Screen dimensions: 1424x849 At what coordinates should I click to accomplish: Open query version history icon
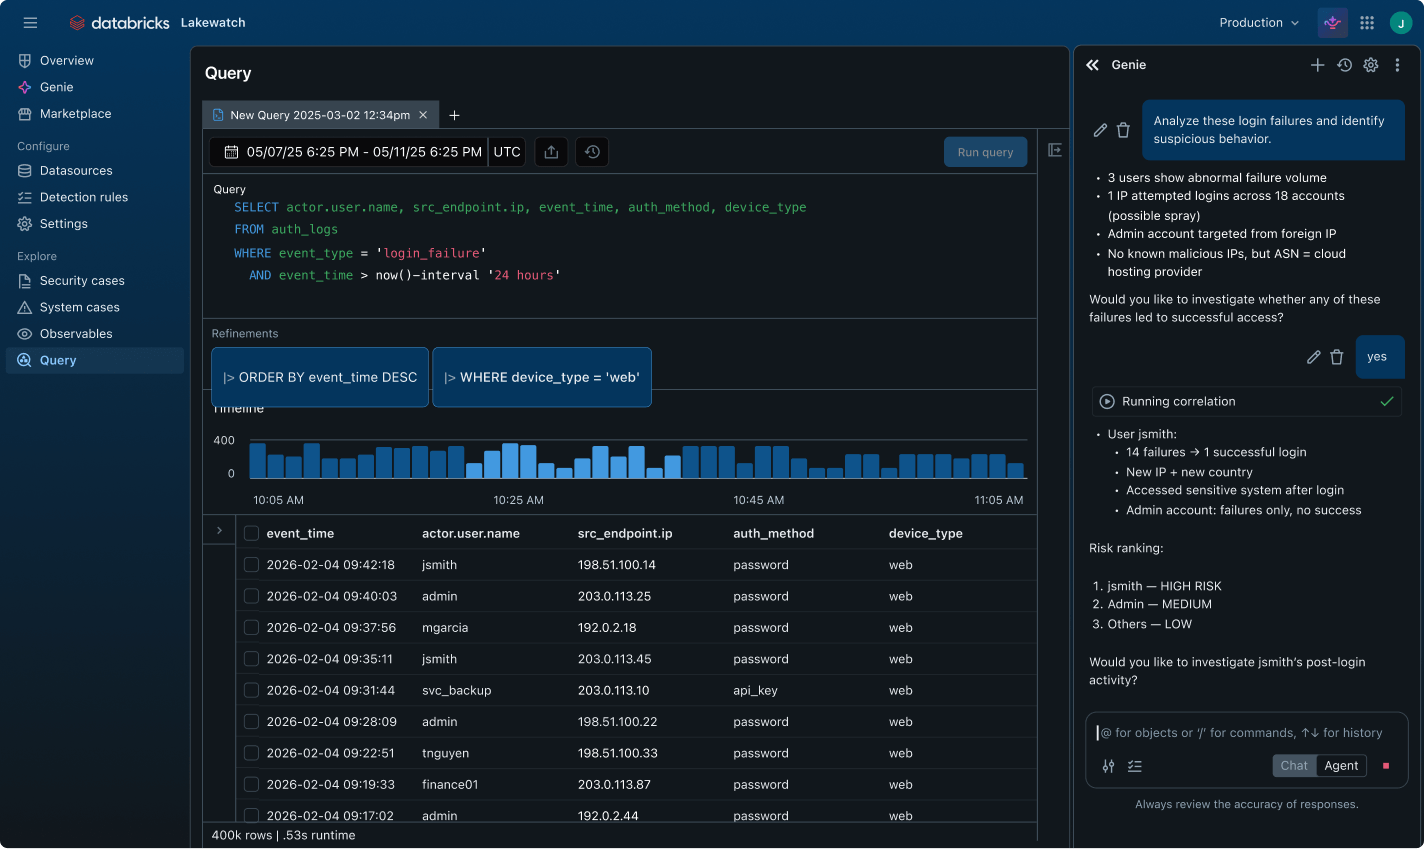[591, 152]
